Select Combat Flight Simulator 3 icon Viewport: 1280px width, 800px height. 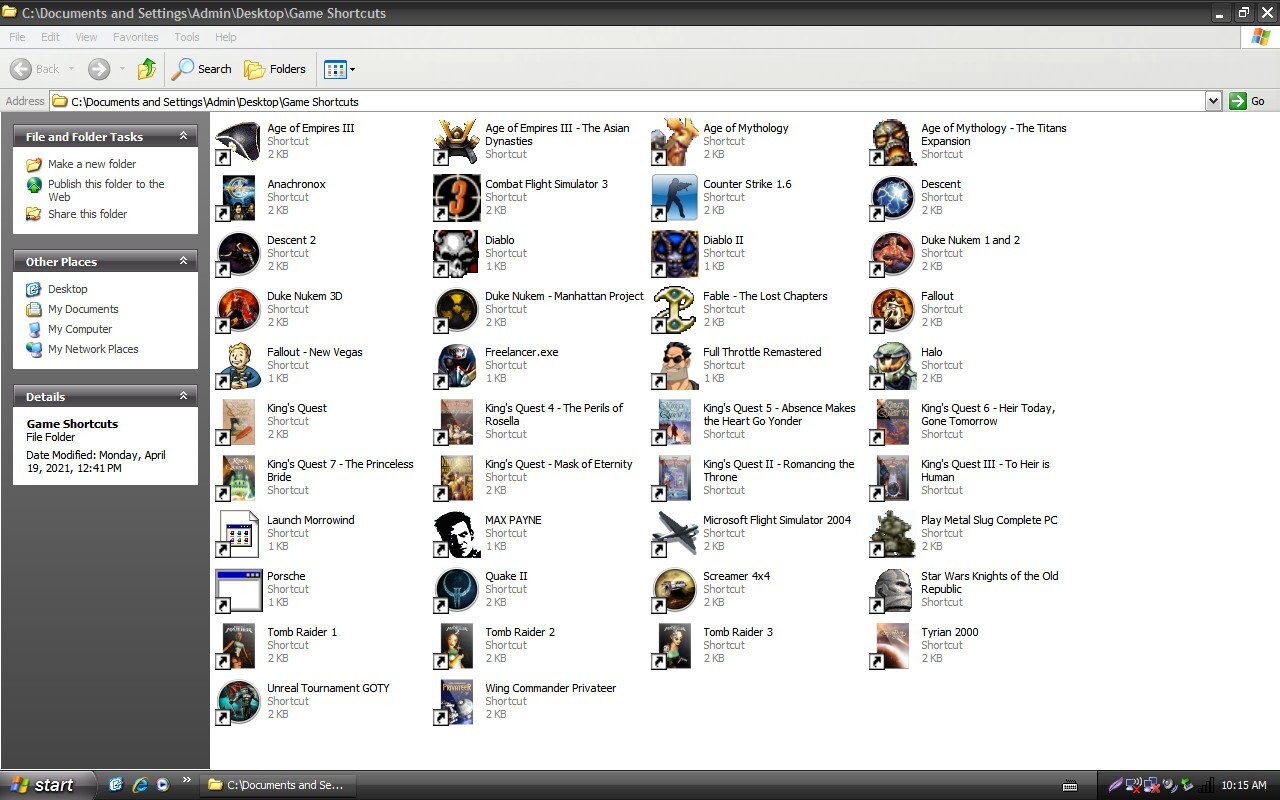tap(456, 198)
